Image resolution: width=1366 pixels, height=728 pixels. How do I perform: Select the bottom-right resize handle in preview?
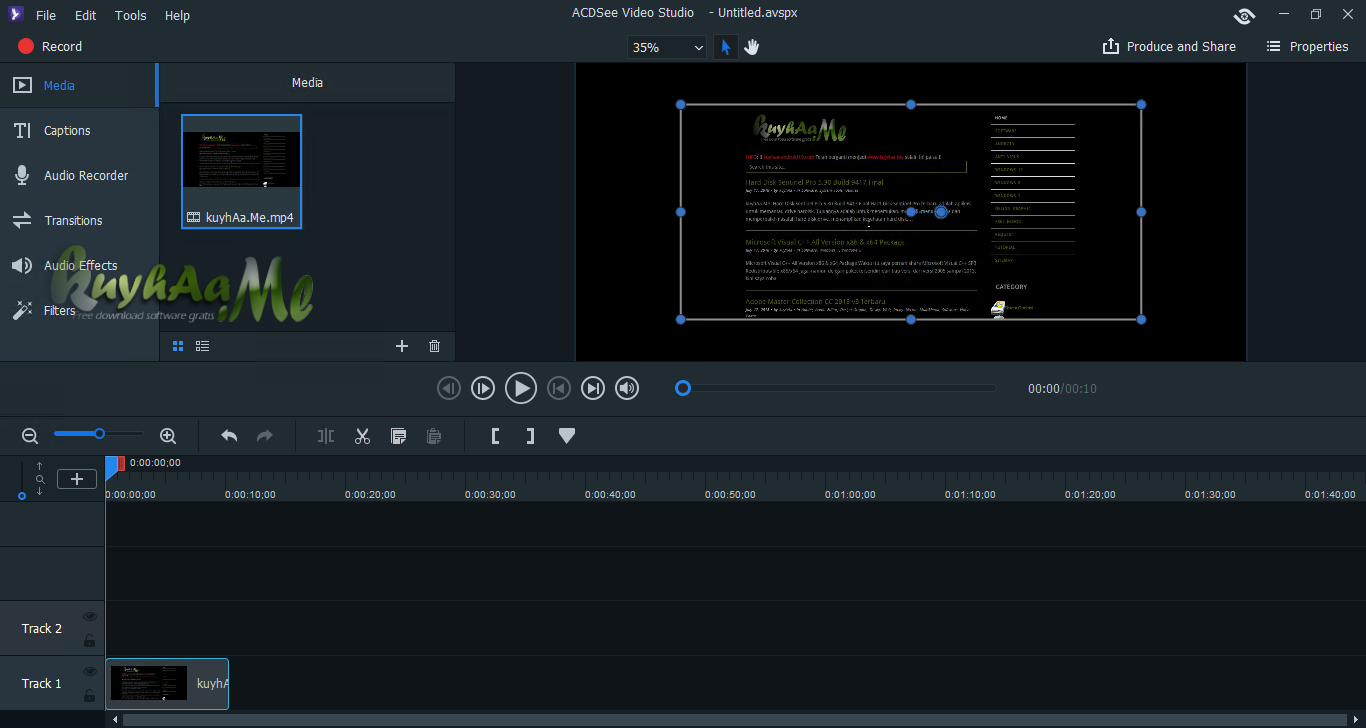tap(1141, 319)
